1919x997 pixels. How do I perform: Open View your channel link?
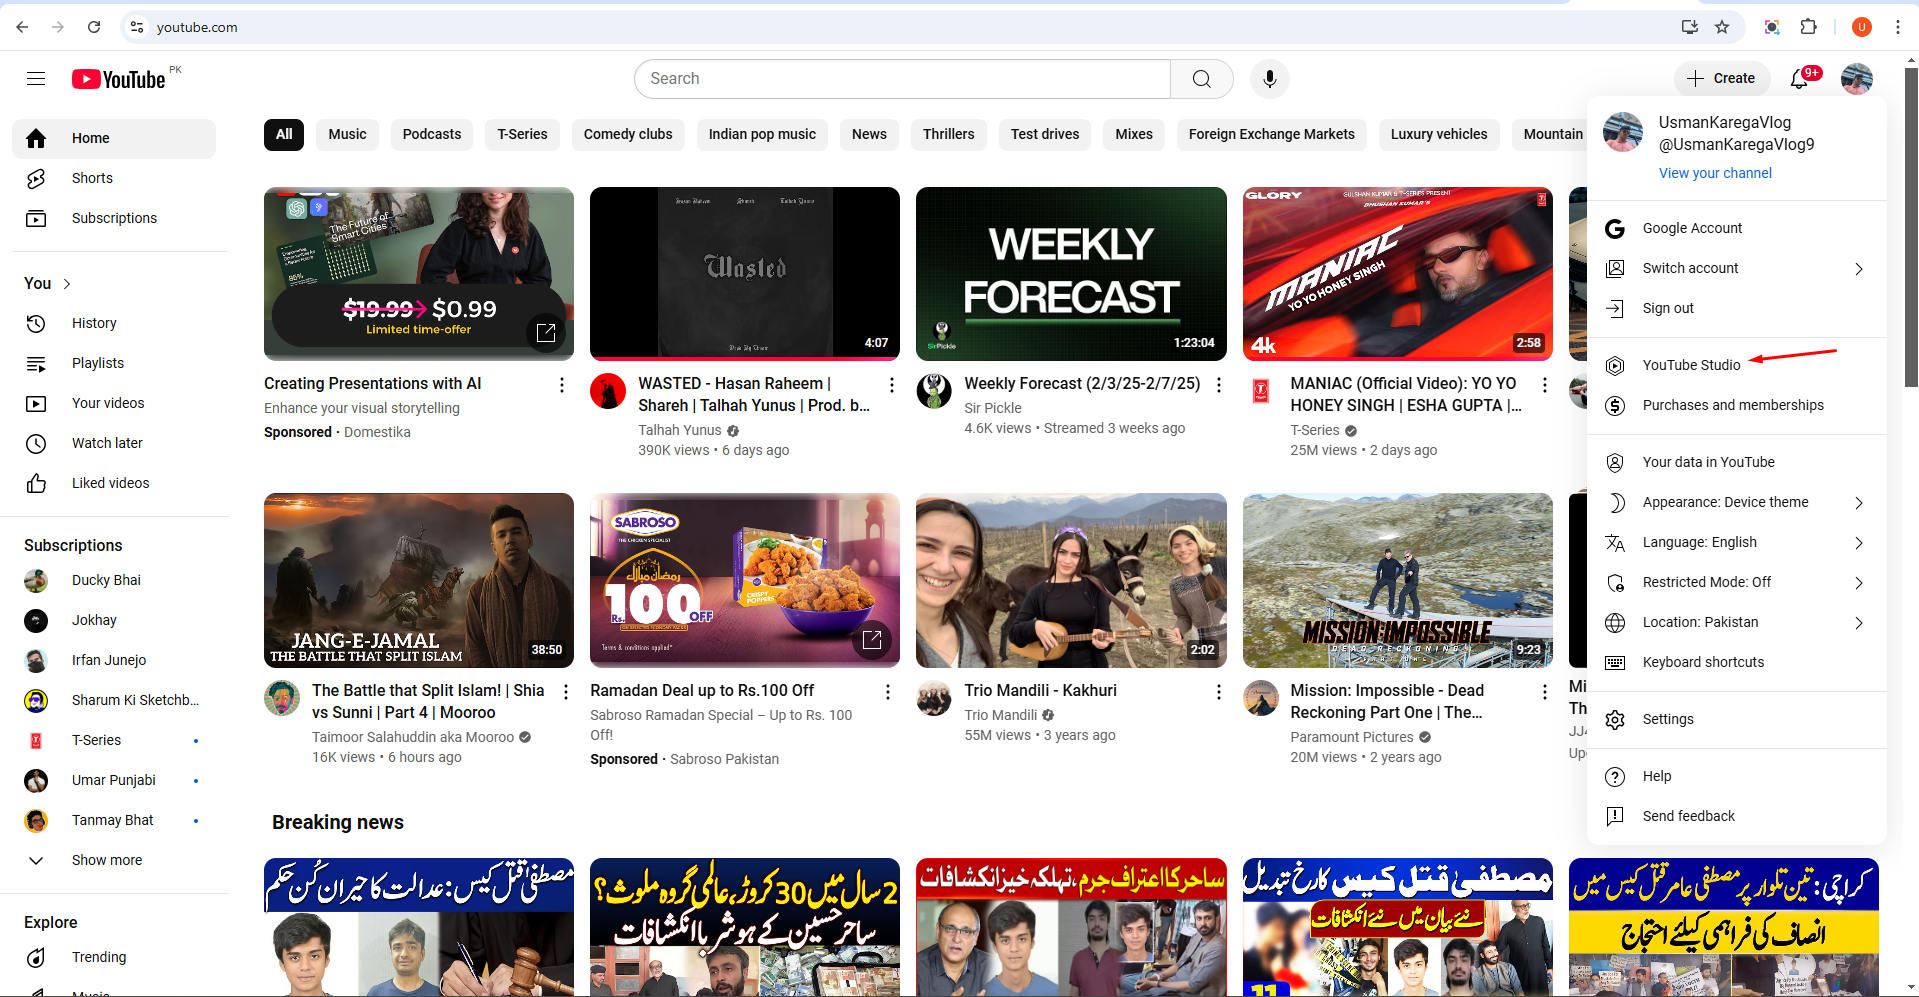click(1715, 173)
